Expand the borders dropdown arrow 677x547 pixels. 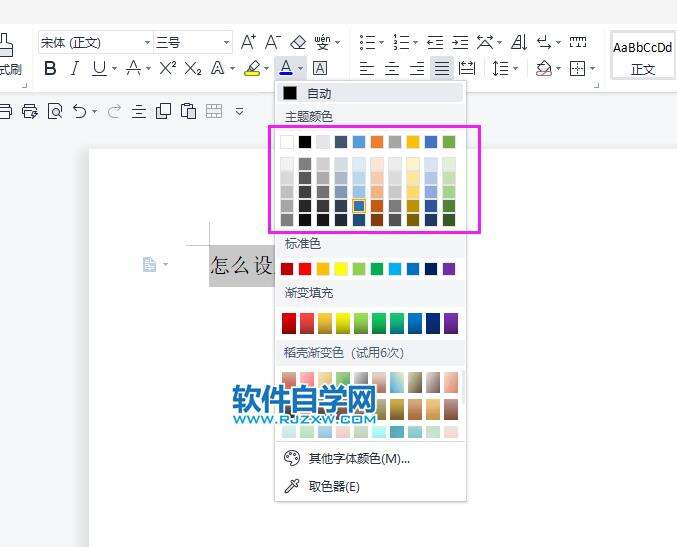tap(592, 68)
